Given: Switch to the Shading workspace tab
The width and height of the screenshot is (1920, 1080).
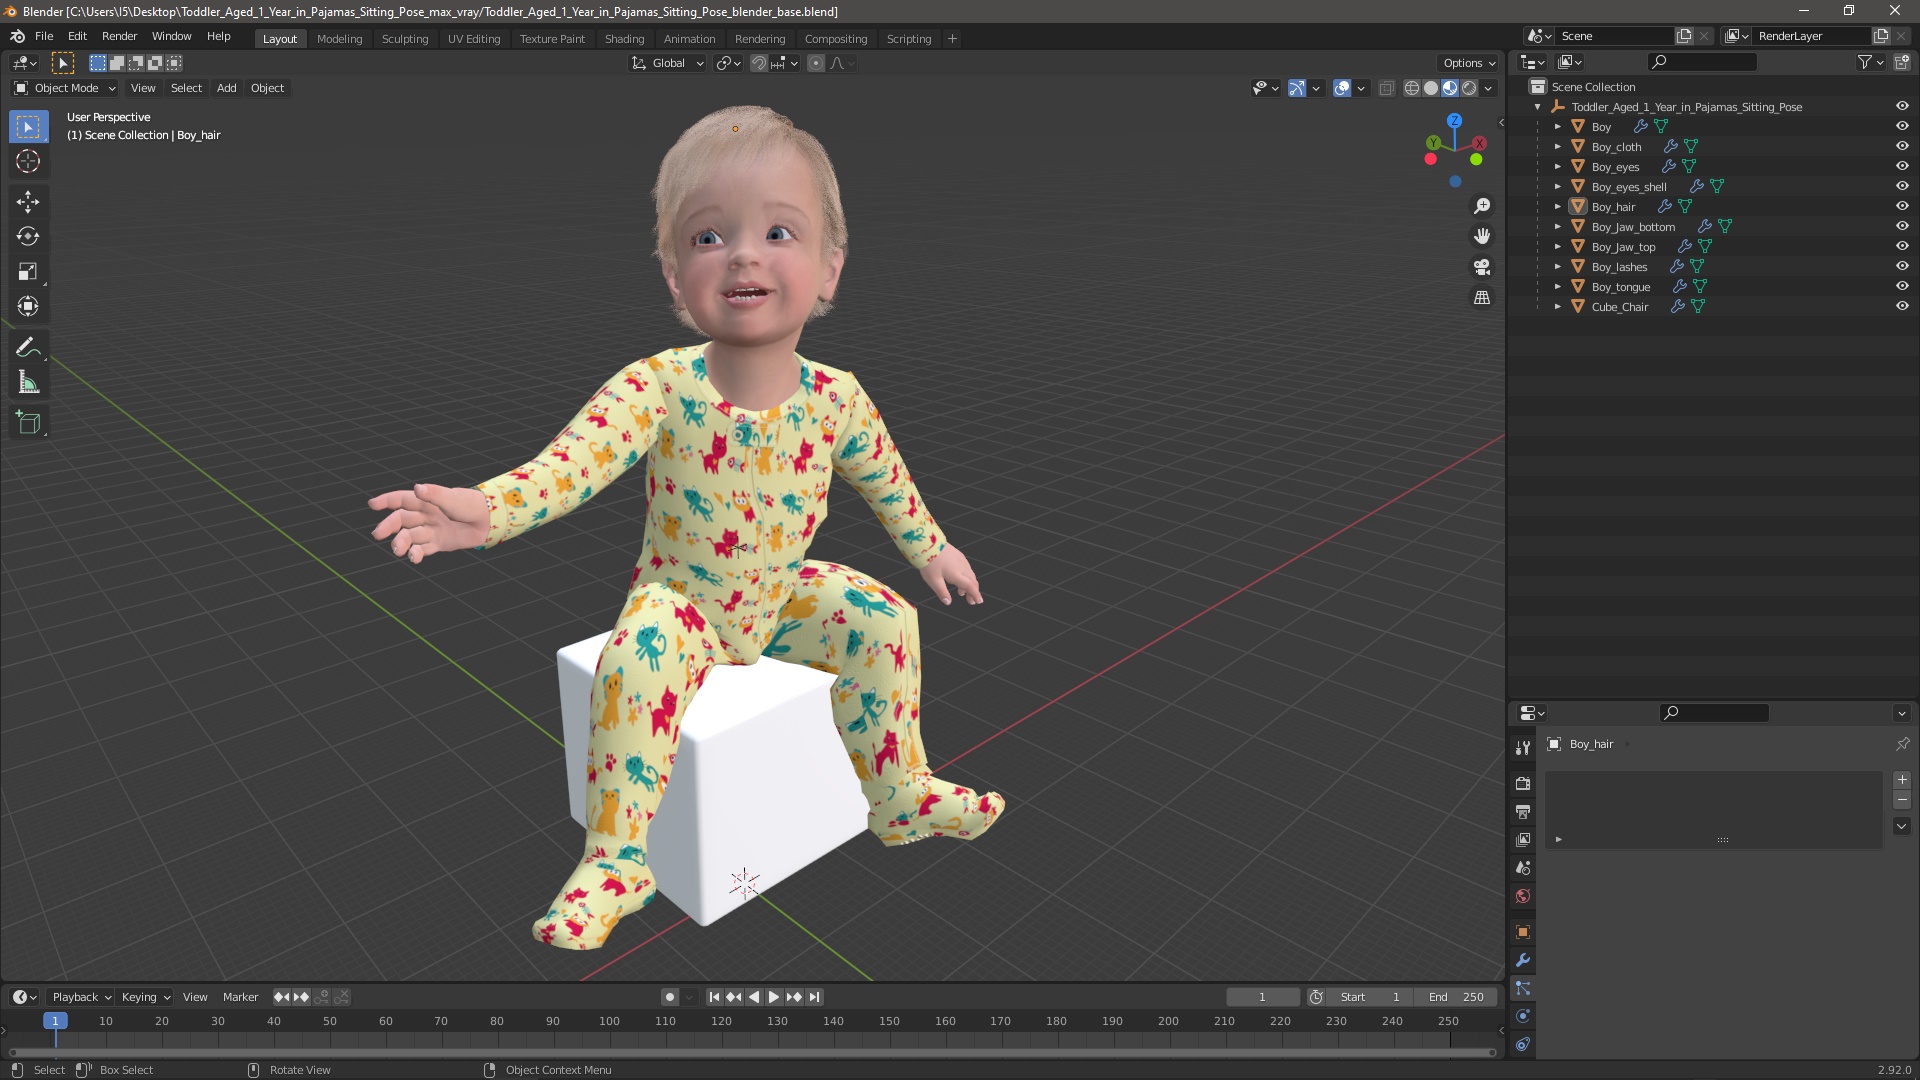Looking at the screenshot, I should click(624, 39).
